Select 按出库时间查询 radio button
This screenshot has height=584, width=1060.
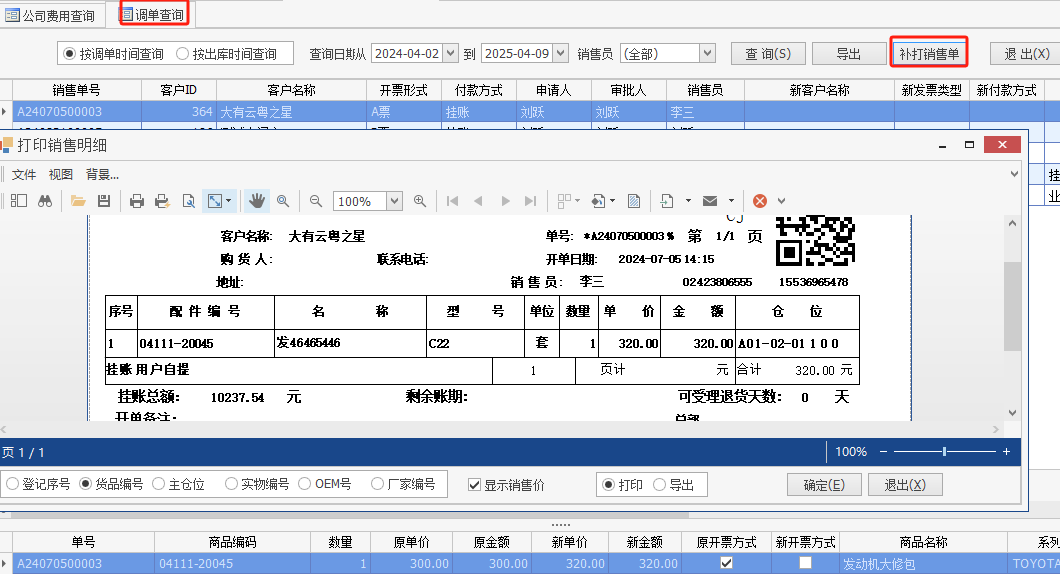click(182, 54)
